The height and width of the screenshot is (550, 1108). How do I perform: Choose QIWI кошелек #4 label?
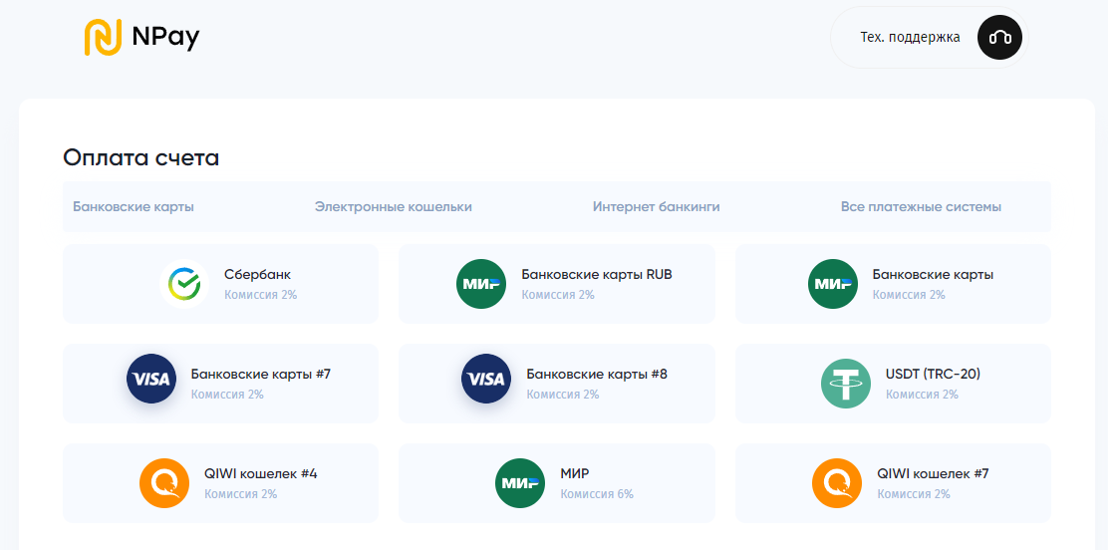click(x=261, y=474)
